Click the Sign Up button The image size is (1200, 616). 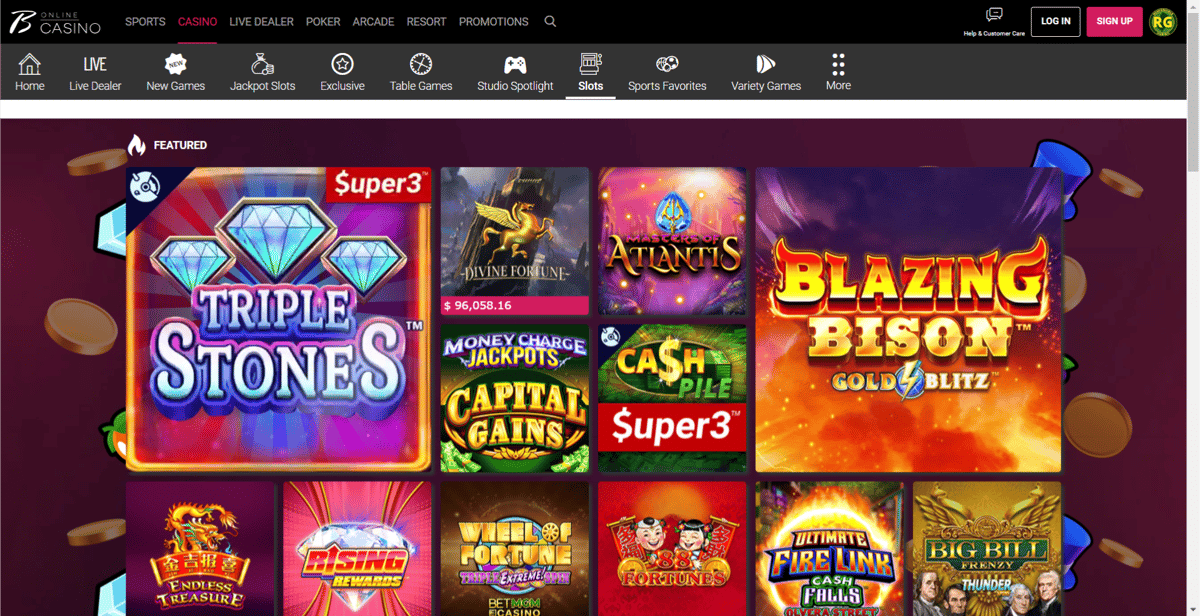pos(1114,21)
